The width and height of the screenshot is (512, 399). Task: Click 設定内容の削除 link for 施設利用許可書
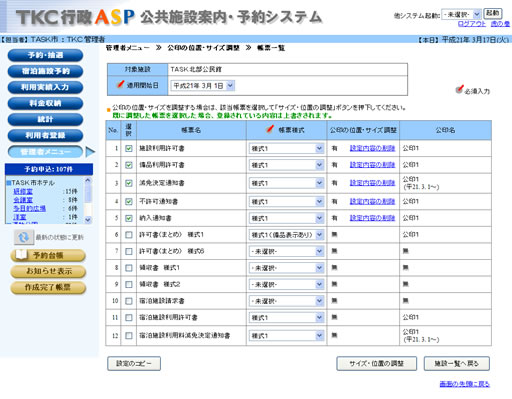tap(372, 148)
